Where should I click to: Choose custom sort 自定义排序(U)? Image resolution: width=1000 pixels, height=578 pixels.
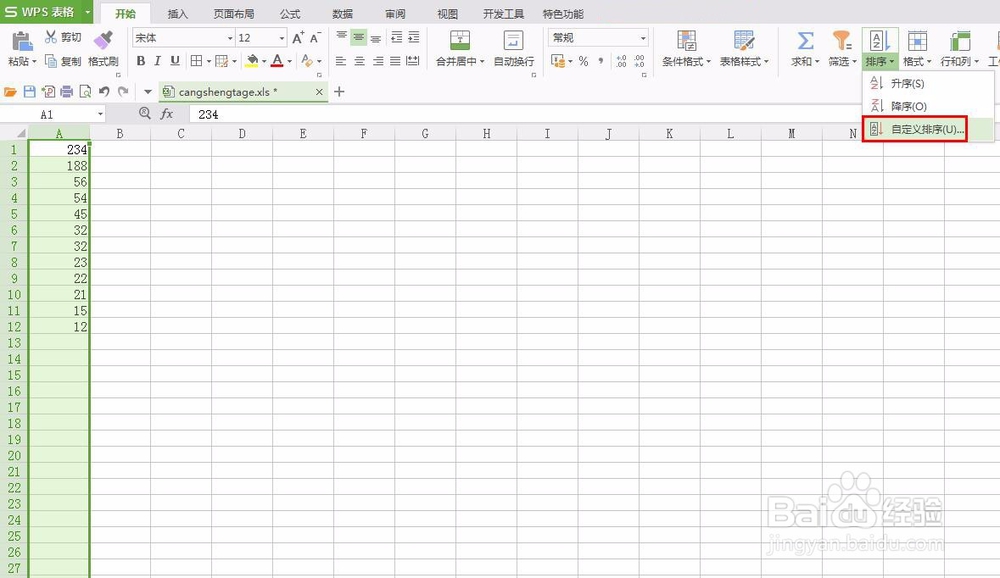[928, 129]
